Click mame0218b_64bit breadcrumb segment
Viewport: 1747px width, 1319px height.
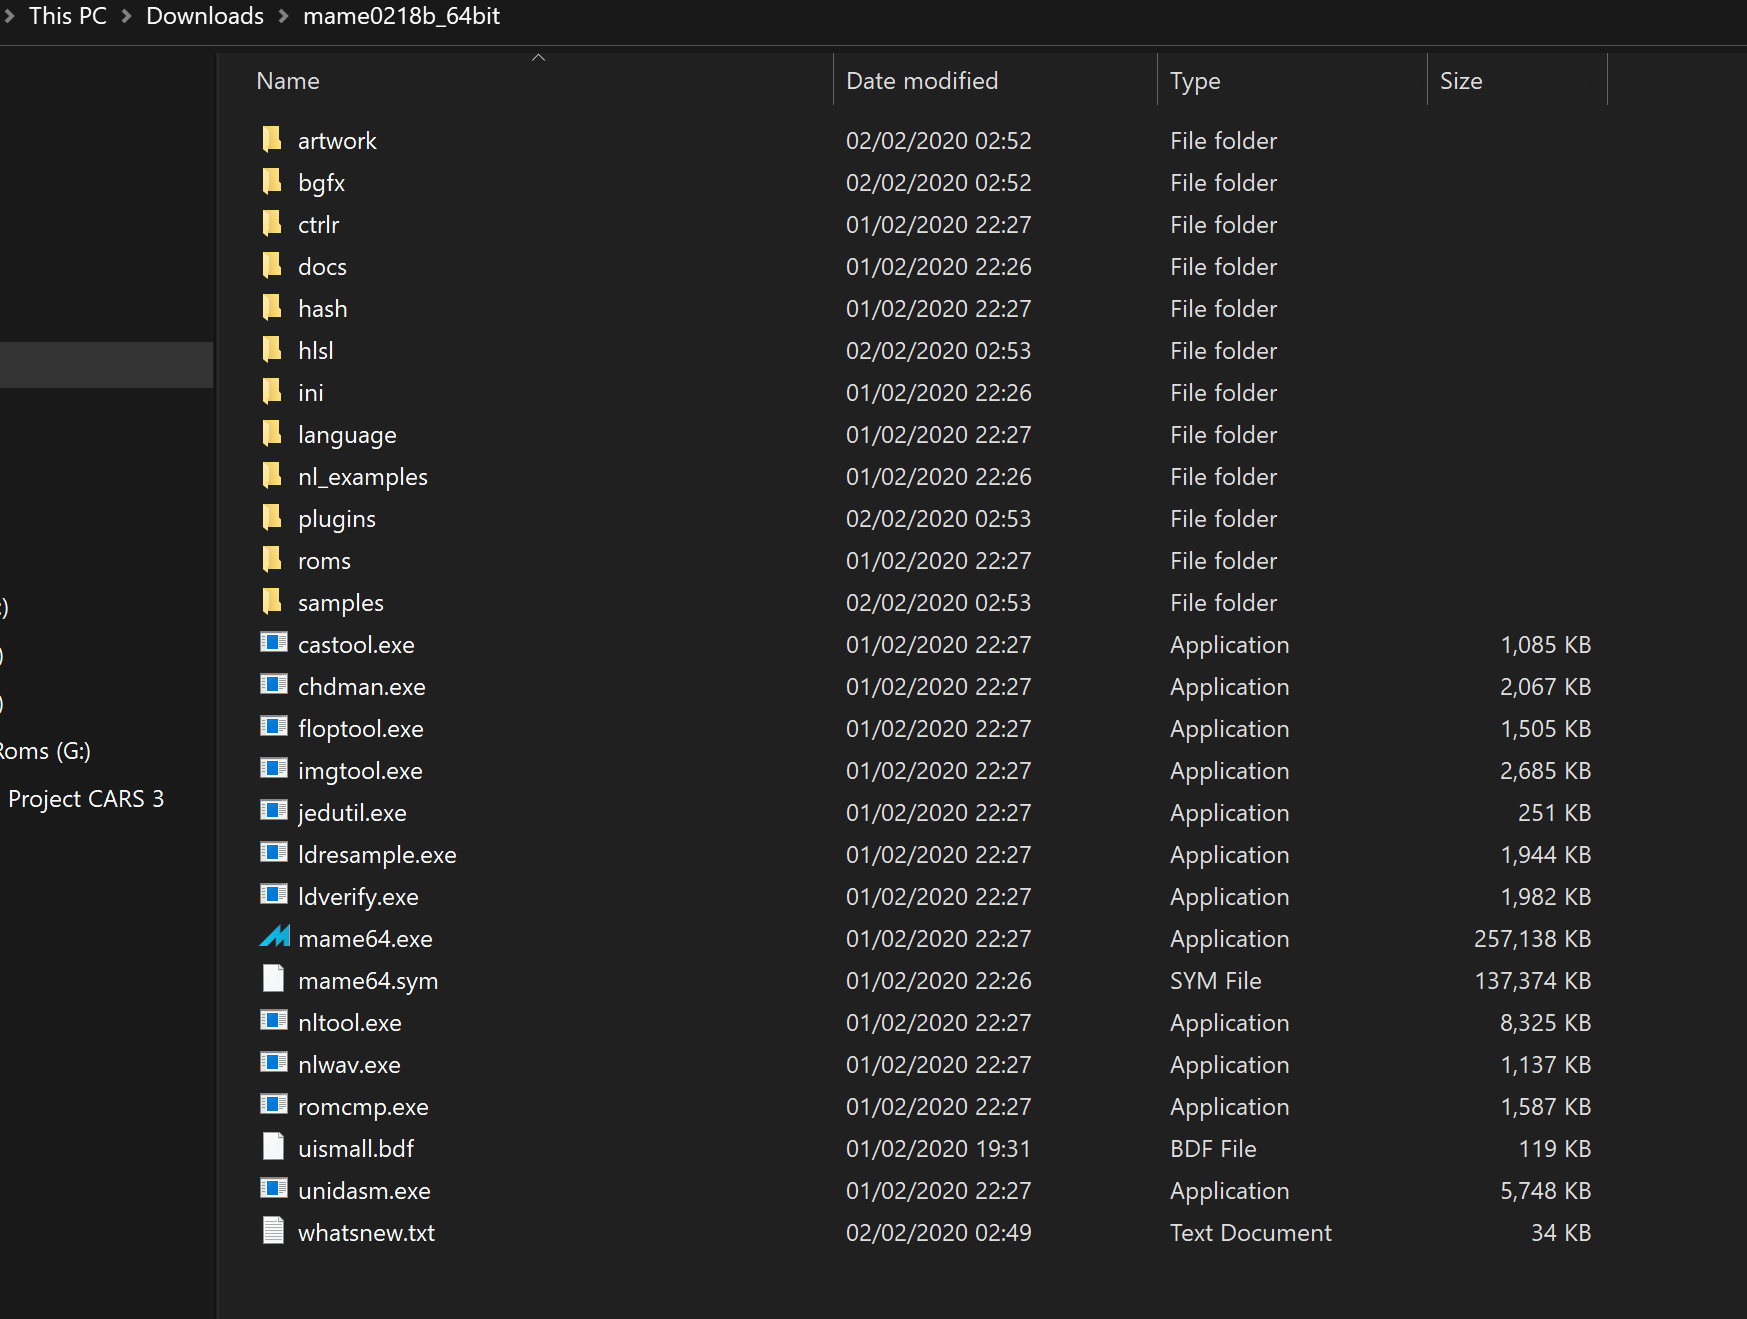coord(401,16)
